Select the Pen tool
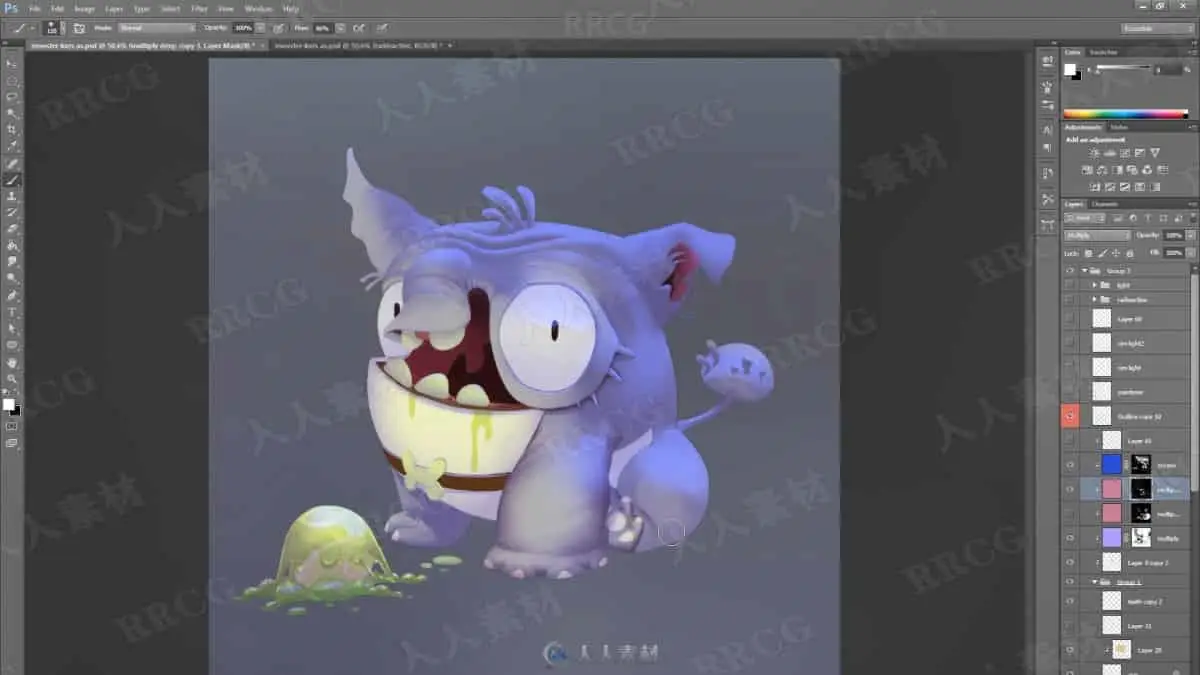Image resolution: width=1200 pixels, height=675 pixels. pyautogui.click(x=13, y=296)
